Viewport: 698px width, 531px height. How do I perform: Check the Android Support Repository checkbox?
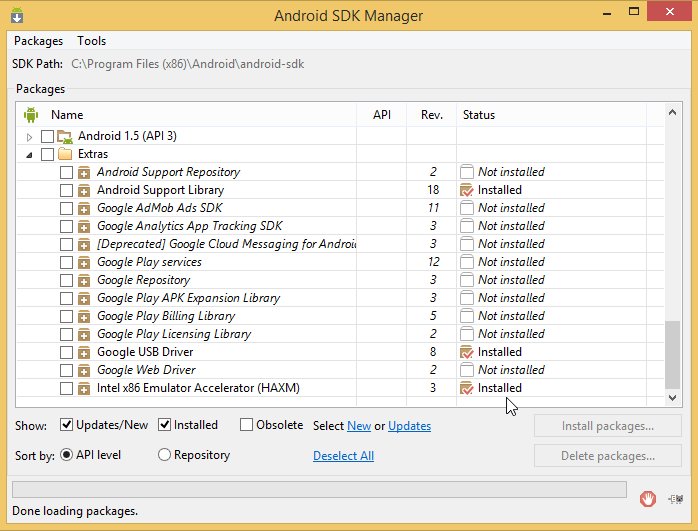tap(66, 172)
